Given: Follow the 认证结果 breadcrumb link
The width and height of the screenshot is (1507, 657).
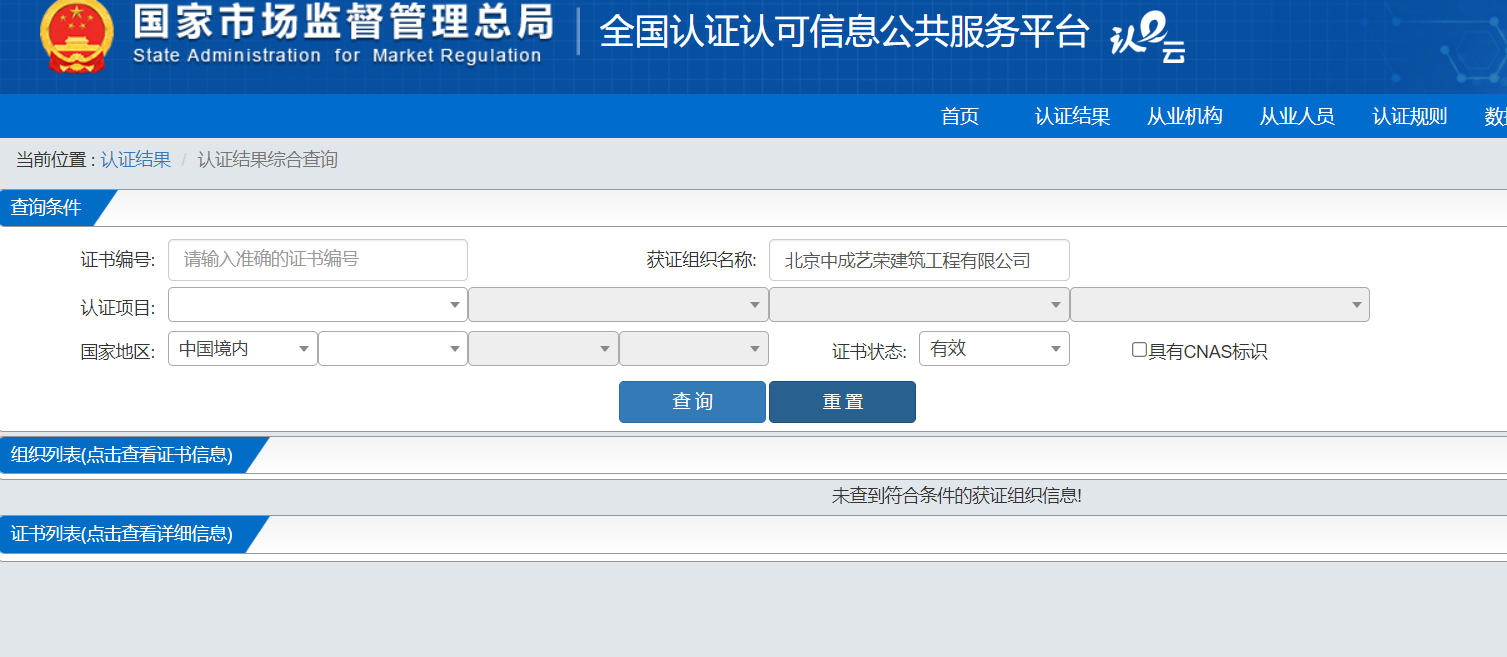Looking at the screenshot, I should pyautogui.click(x=136, y=160).
